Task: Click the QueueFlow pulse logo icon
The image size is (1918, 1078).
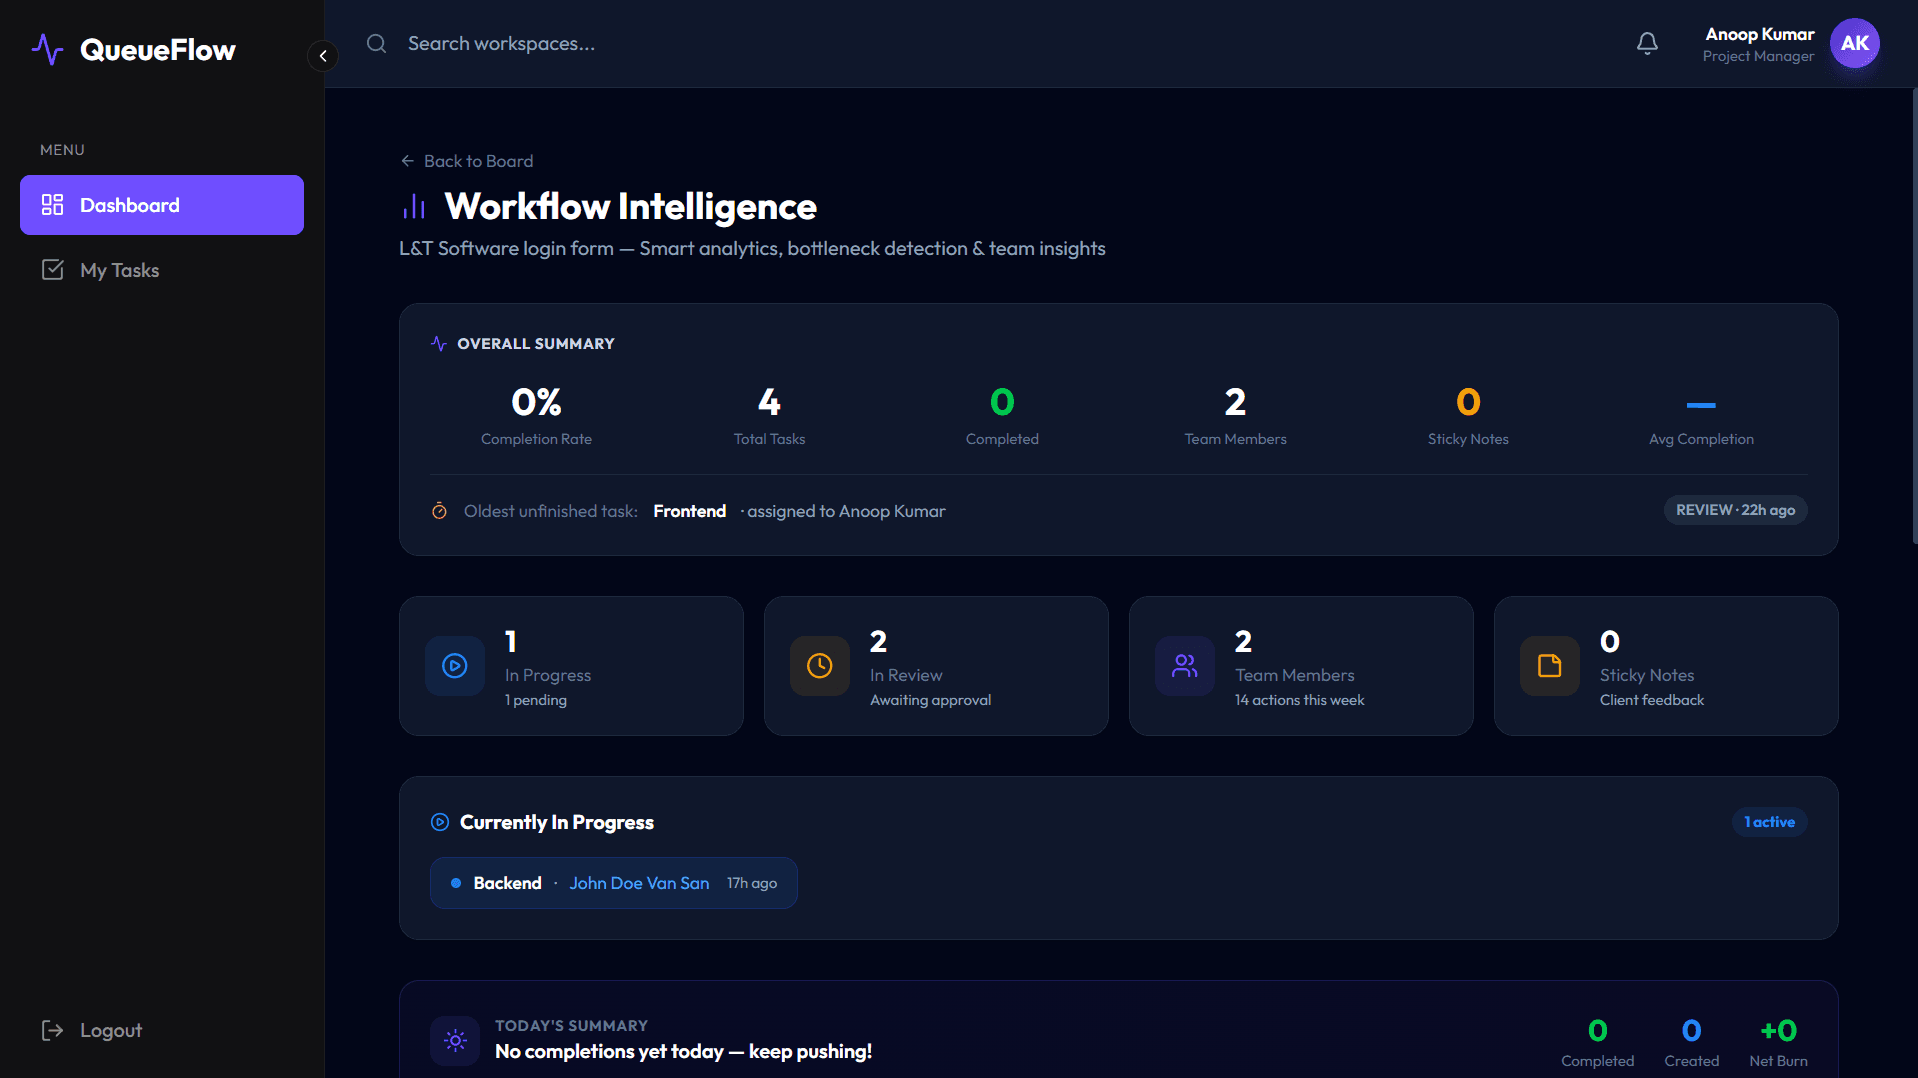Action: (x=47, y=49)
